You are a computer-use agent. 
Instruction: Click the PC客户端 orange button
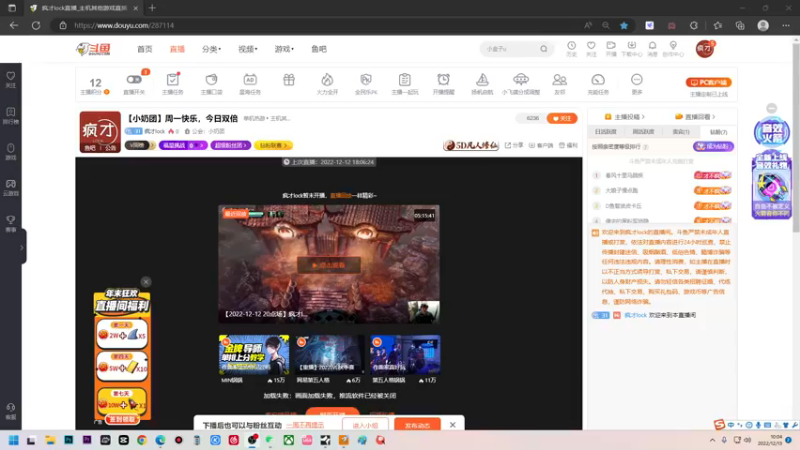[708, 82]
